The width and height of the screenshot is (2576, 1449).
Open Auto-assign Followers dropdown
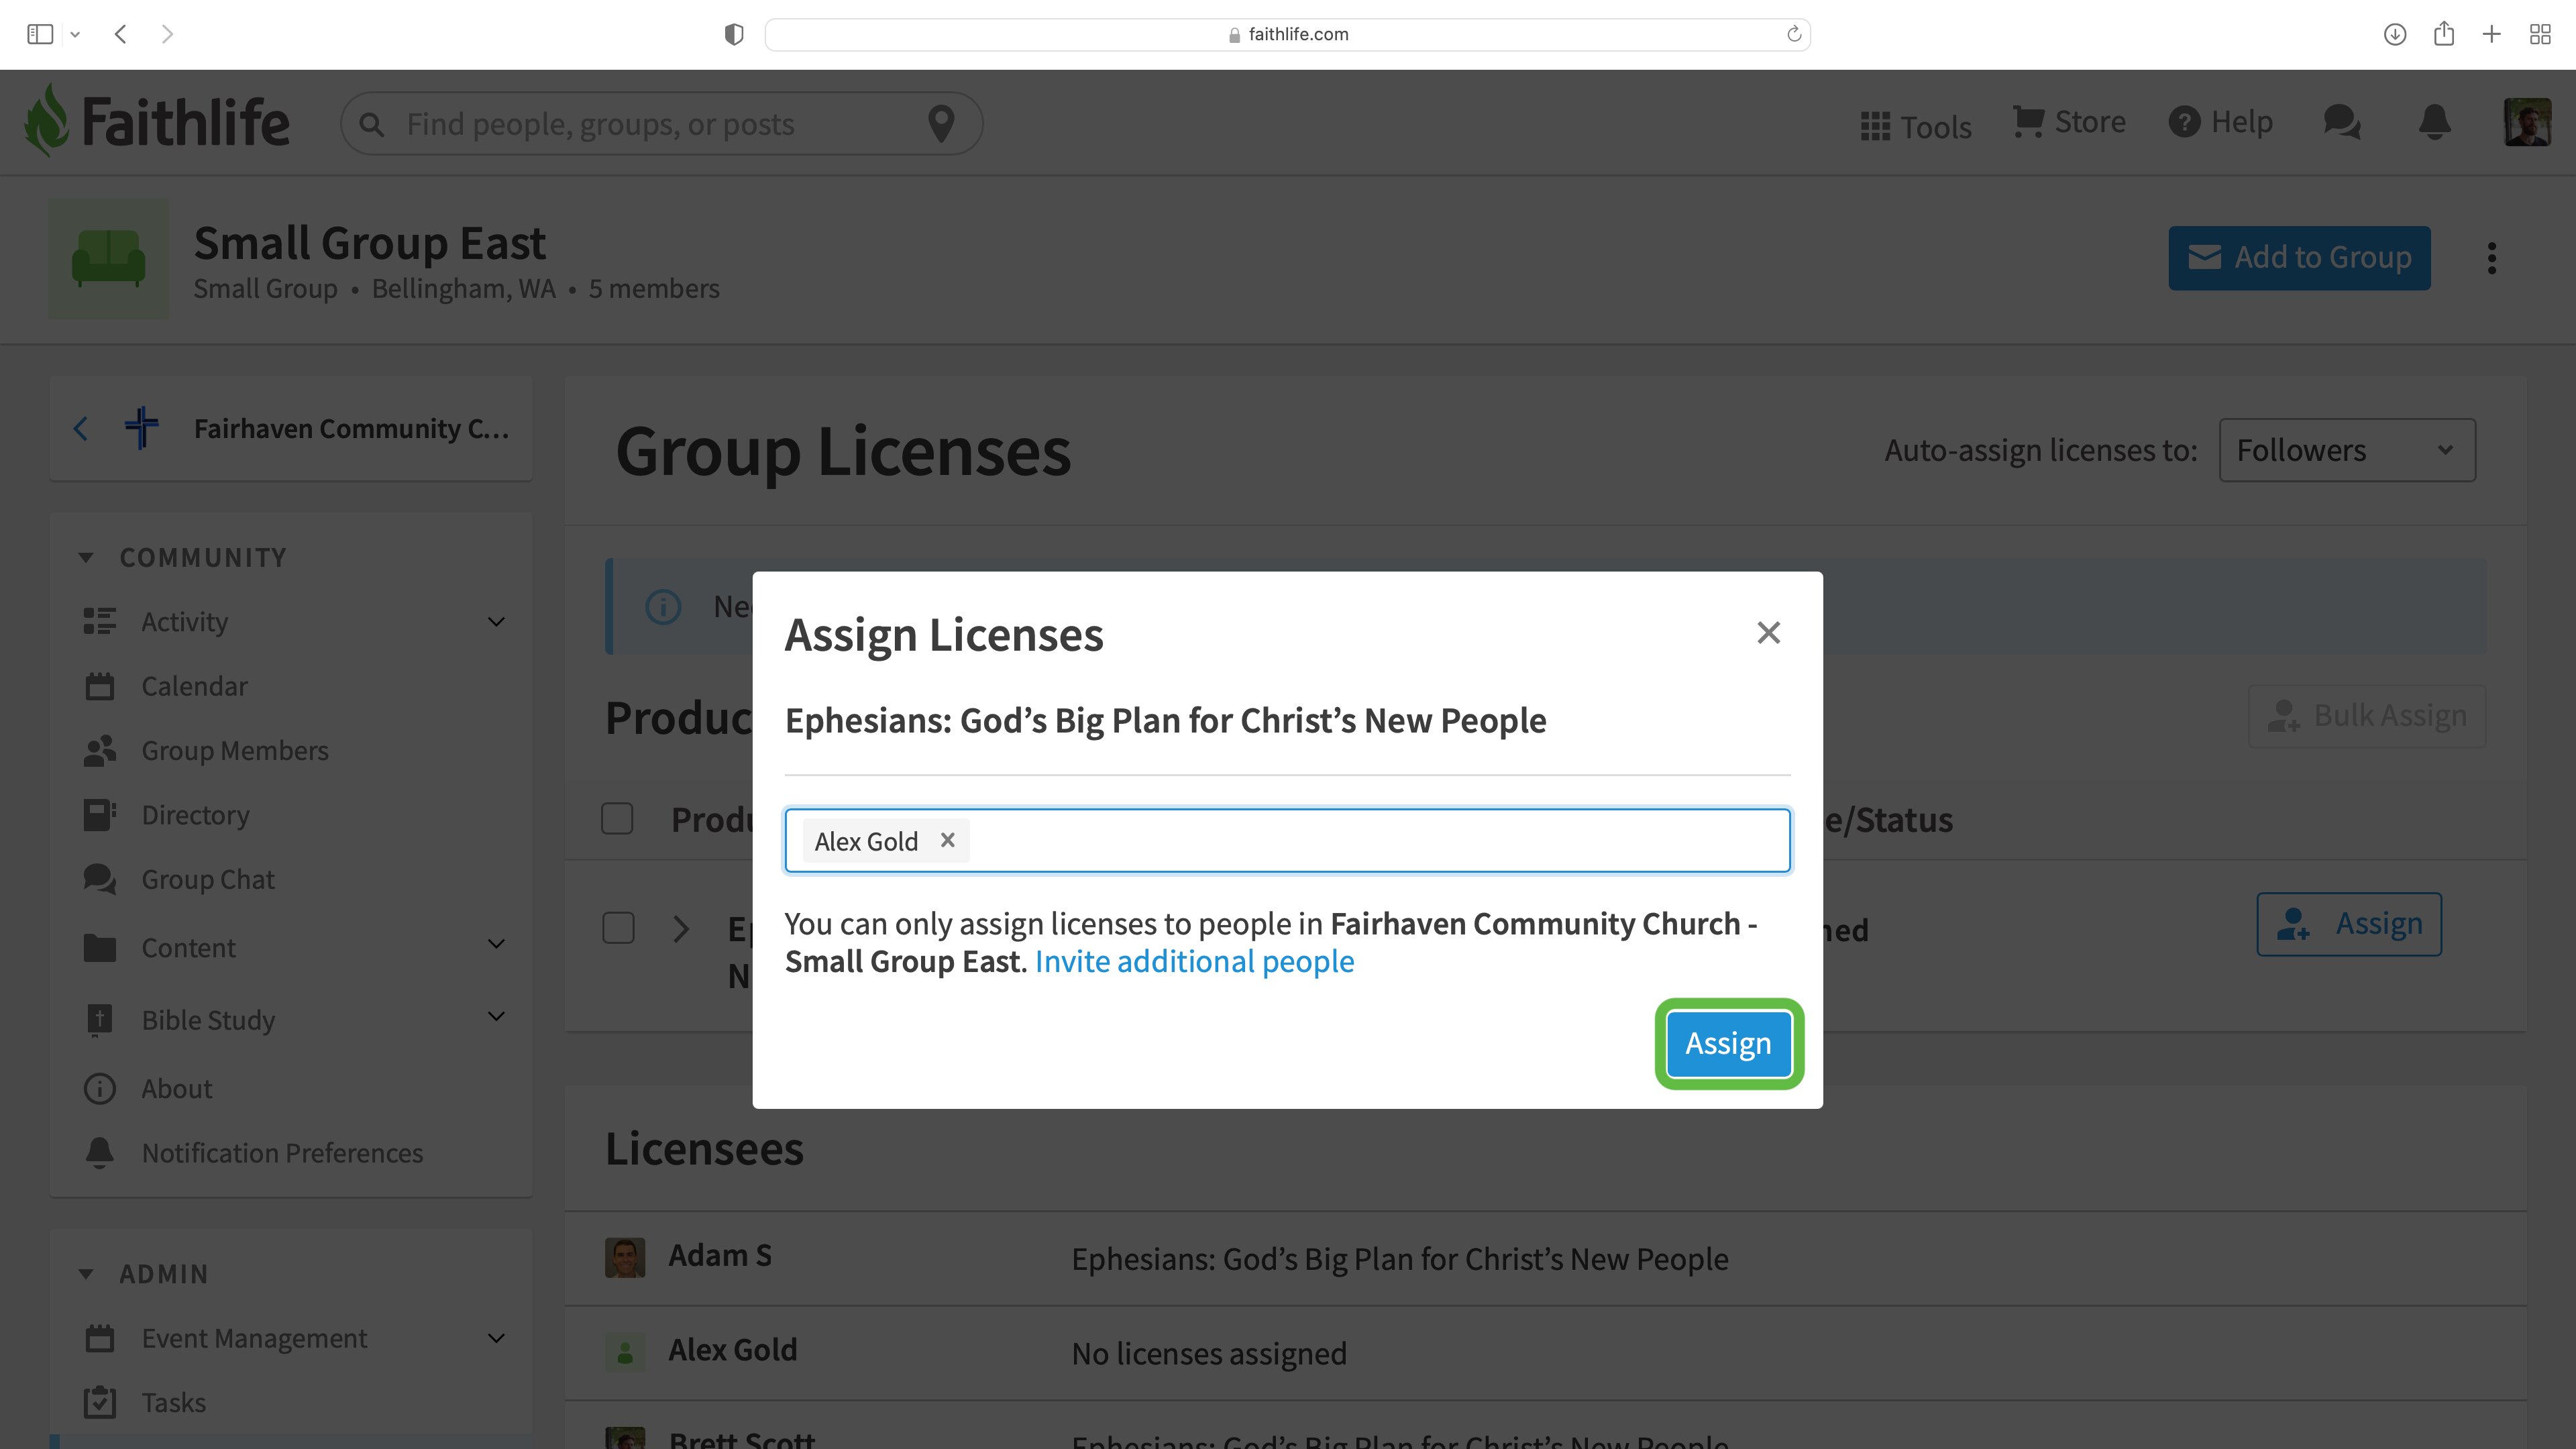pos(2347,450)
